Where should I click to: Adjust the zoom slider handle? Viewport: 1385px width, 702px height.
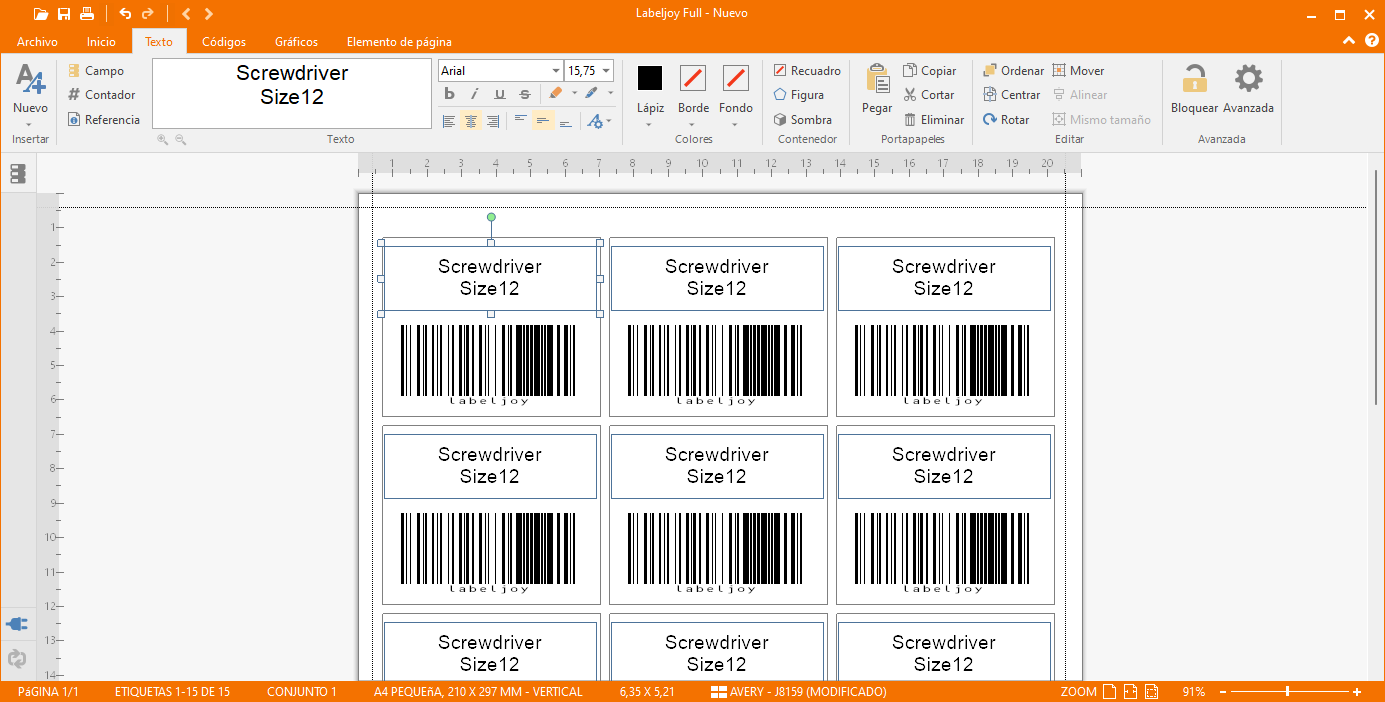coord(1287,692)
